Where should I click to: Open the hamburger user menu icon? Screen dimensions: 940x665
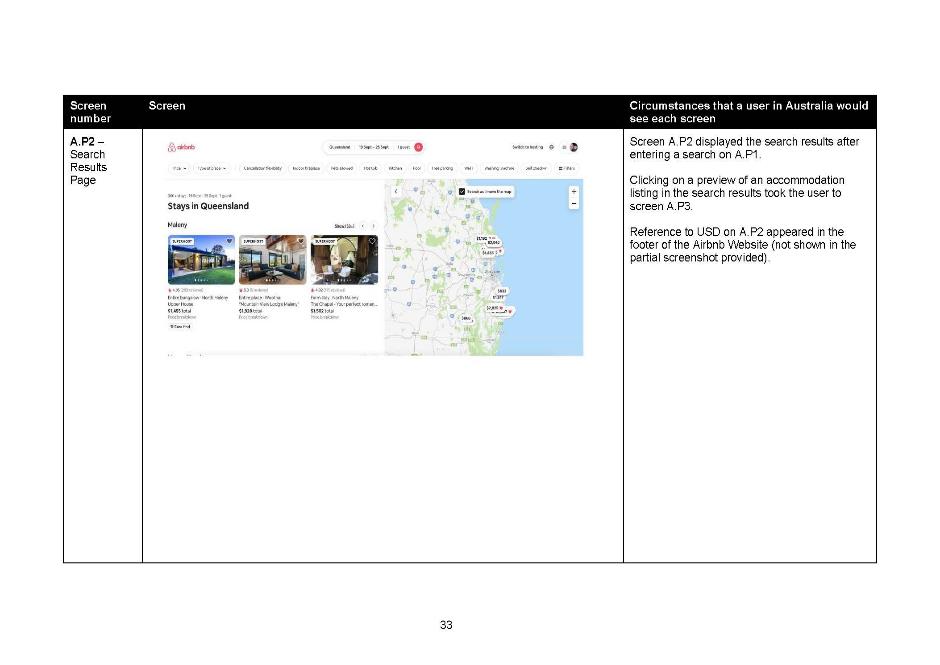(x=564, y=147)
